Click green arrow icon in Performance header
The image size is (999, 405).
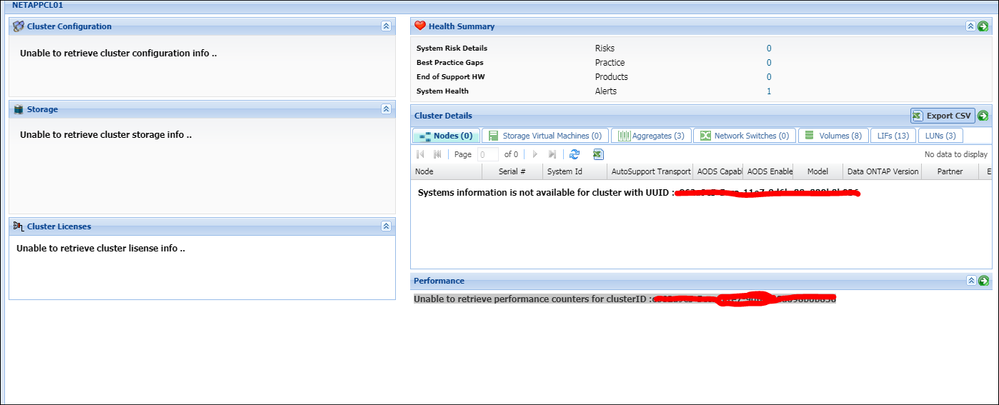(x=983, y=282)
